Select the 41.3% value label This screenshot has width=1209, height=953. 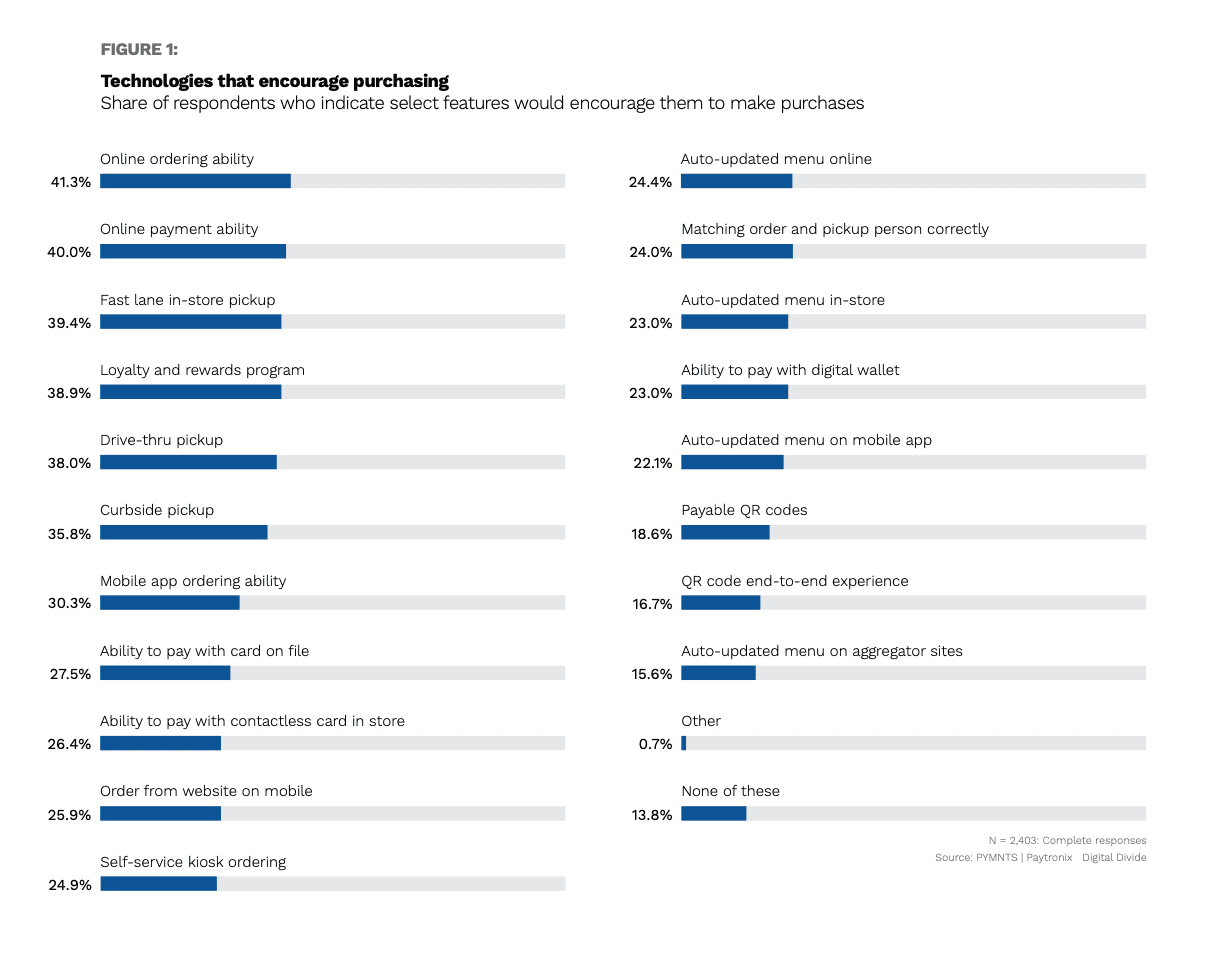point(71,182)
